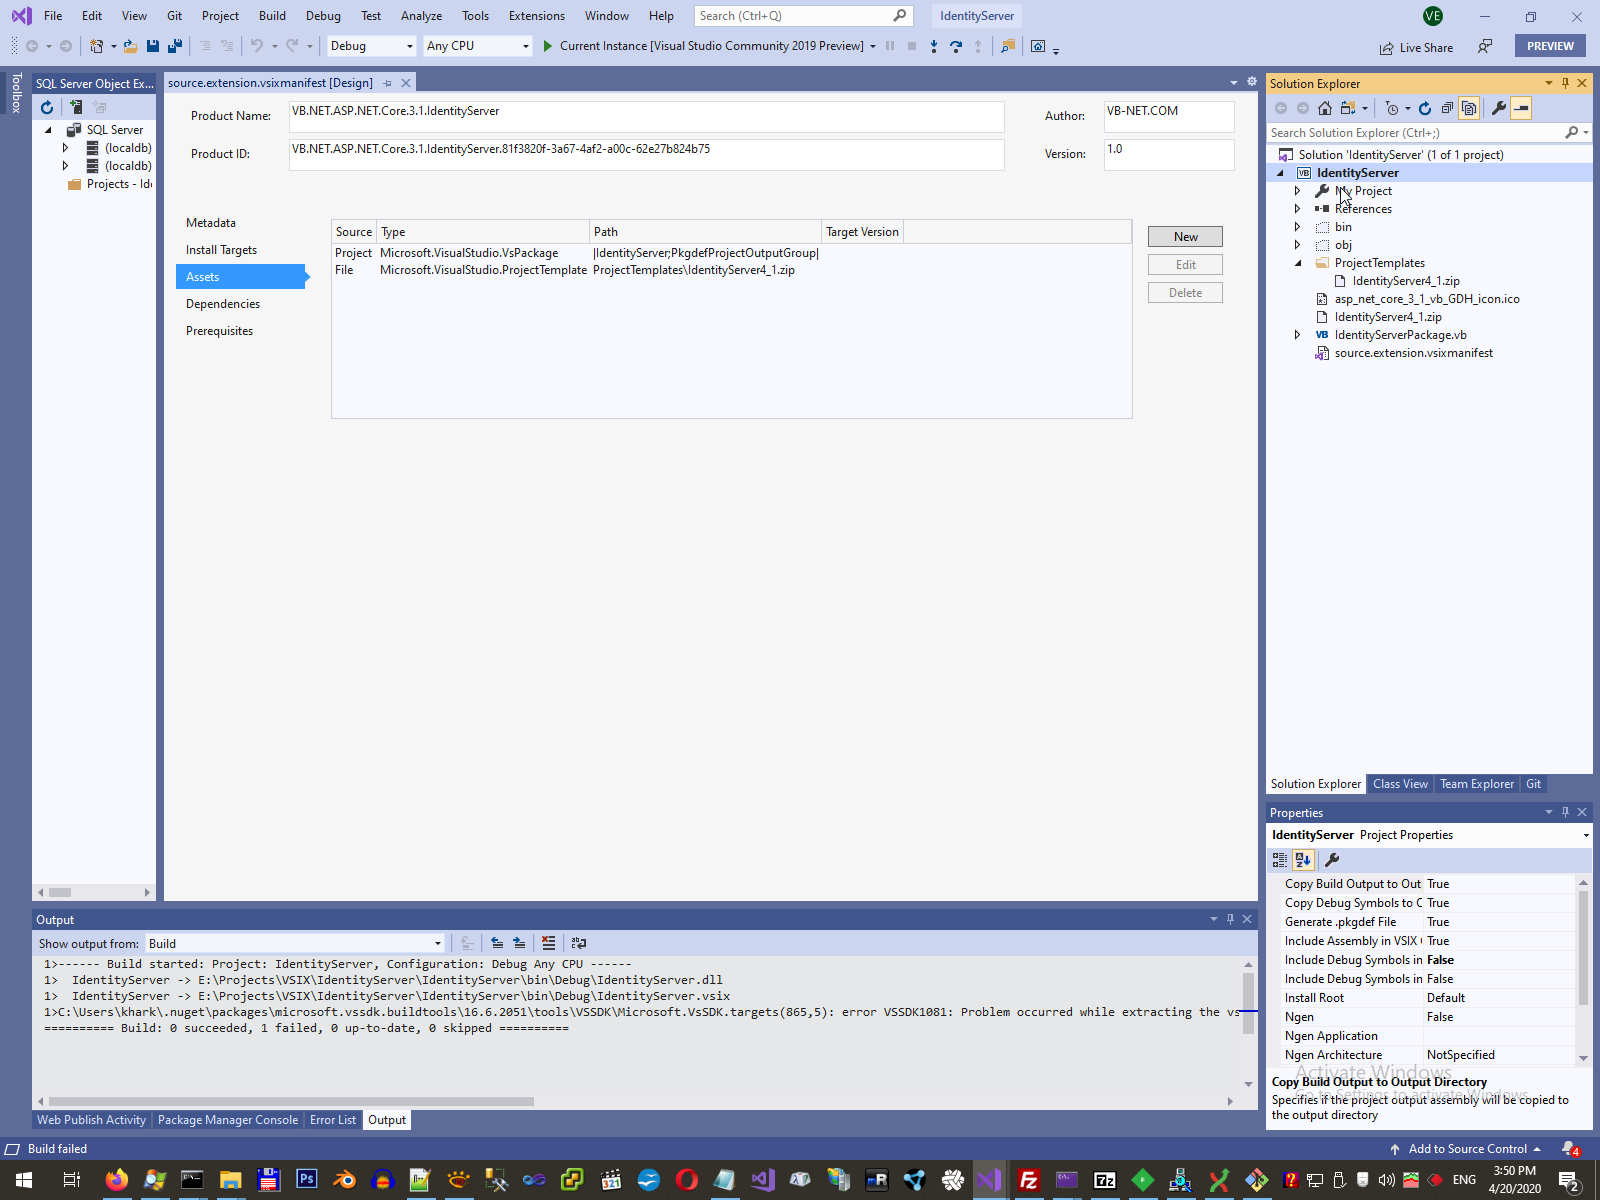This screenshot has width=1600, height=1200.
Task: Open the Windows Start button
Action: point(24,1180)
